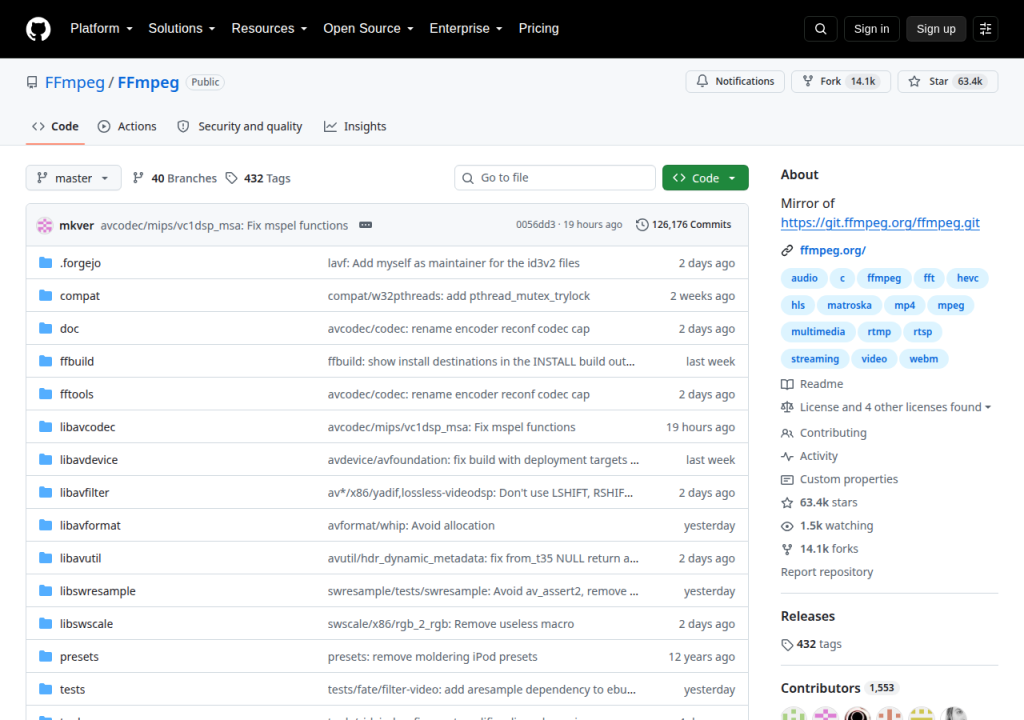Open the doc folder
Viewport: 1024px width, 720px height.
click(69, 329)
